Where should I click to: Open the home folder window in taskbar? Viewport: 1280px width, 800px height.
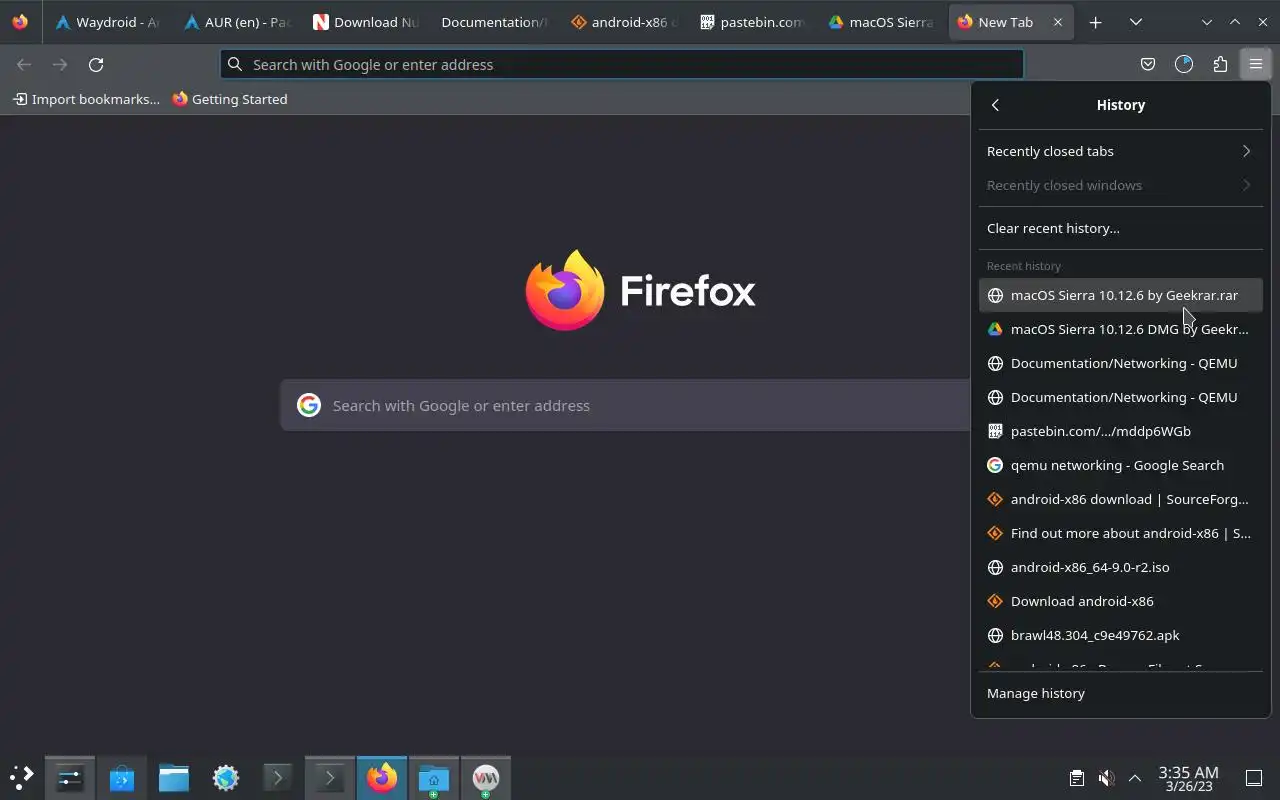pyautogui.click(x=434, y=778)
